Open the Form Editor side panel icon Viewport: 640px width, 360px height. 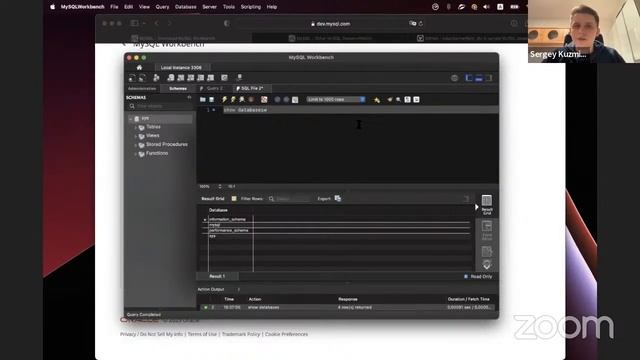pos(487,230)
